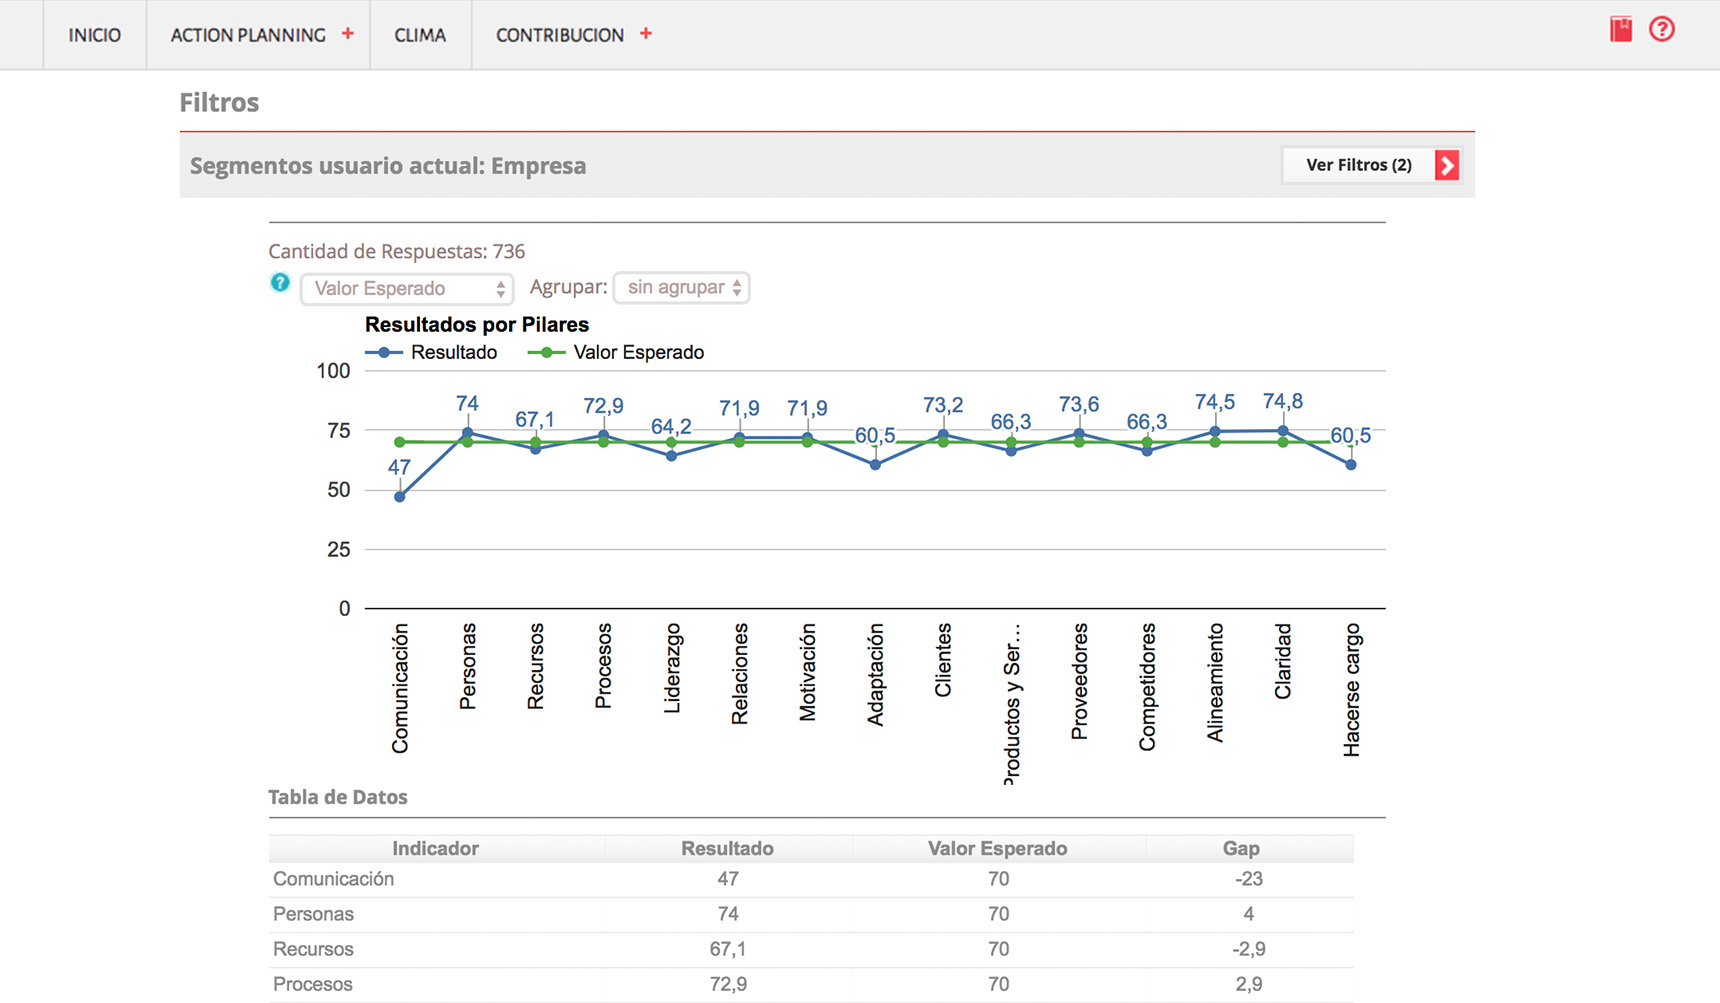
Task: Open the 'sin agrupar' grouping dropdown
Action: tap(682, 288)
